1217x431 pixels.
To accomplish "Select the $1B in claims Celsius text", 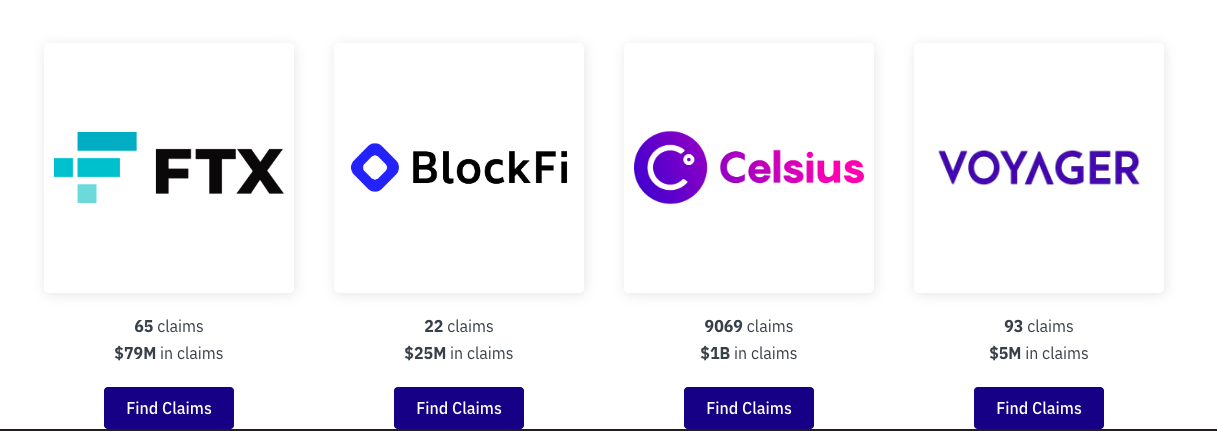I will [749, 353].
